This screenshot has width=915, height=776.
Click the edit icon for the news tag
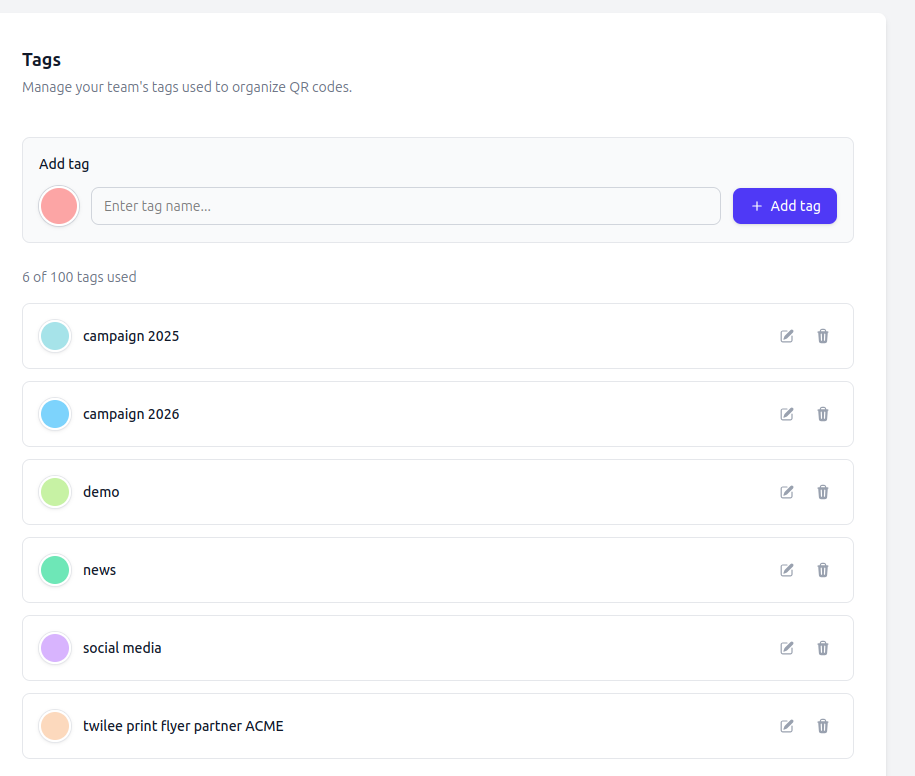pyautogui.click(x=786, y=570)
